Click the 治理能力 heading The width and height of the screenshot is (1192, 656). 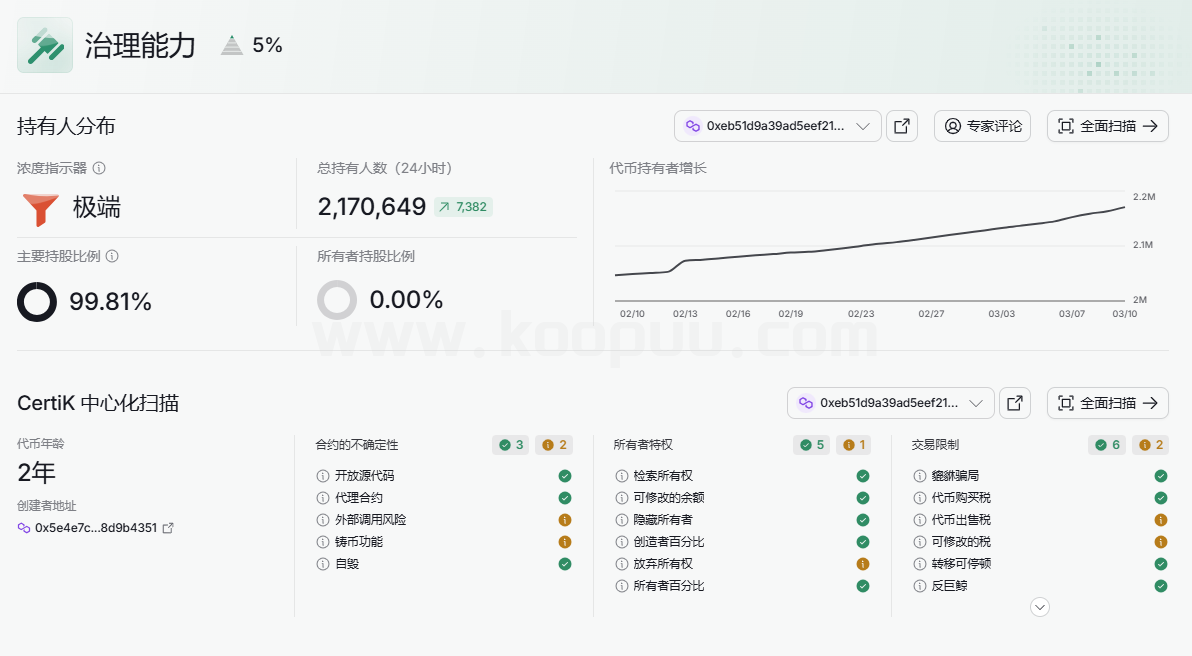(x=140, y=46)
